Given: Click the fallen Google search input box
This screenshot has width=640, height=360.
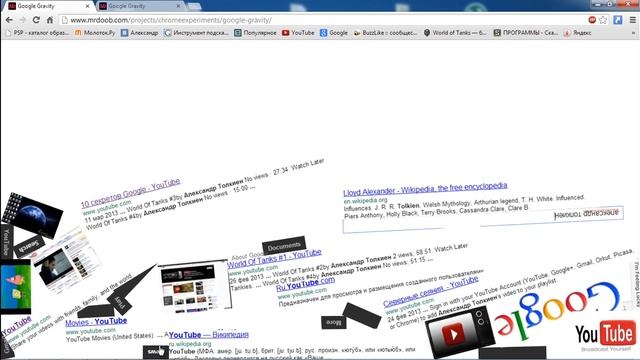Looking at the screenshot, I should click(483, 220).
